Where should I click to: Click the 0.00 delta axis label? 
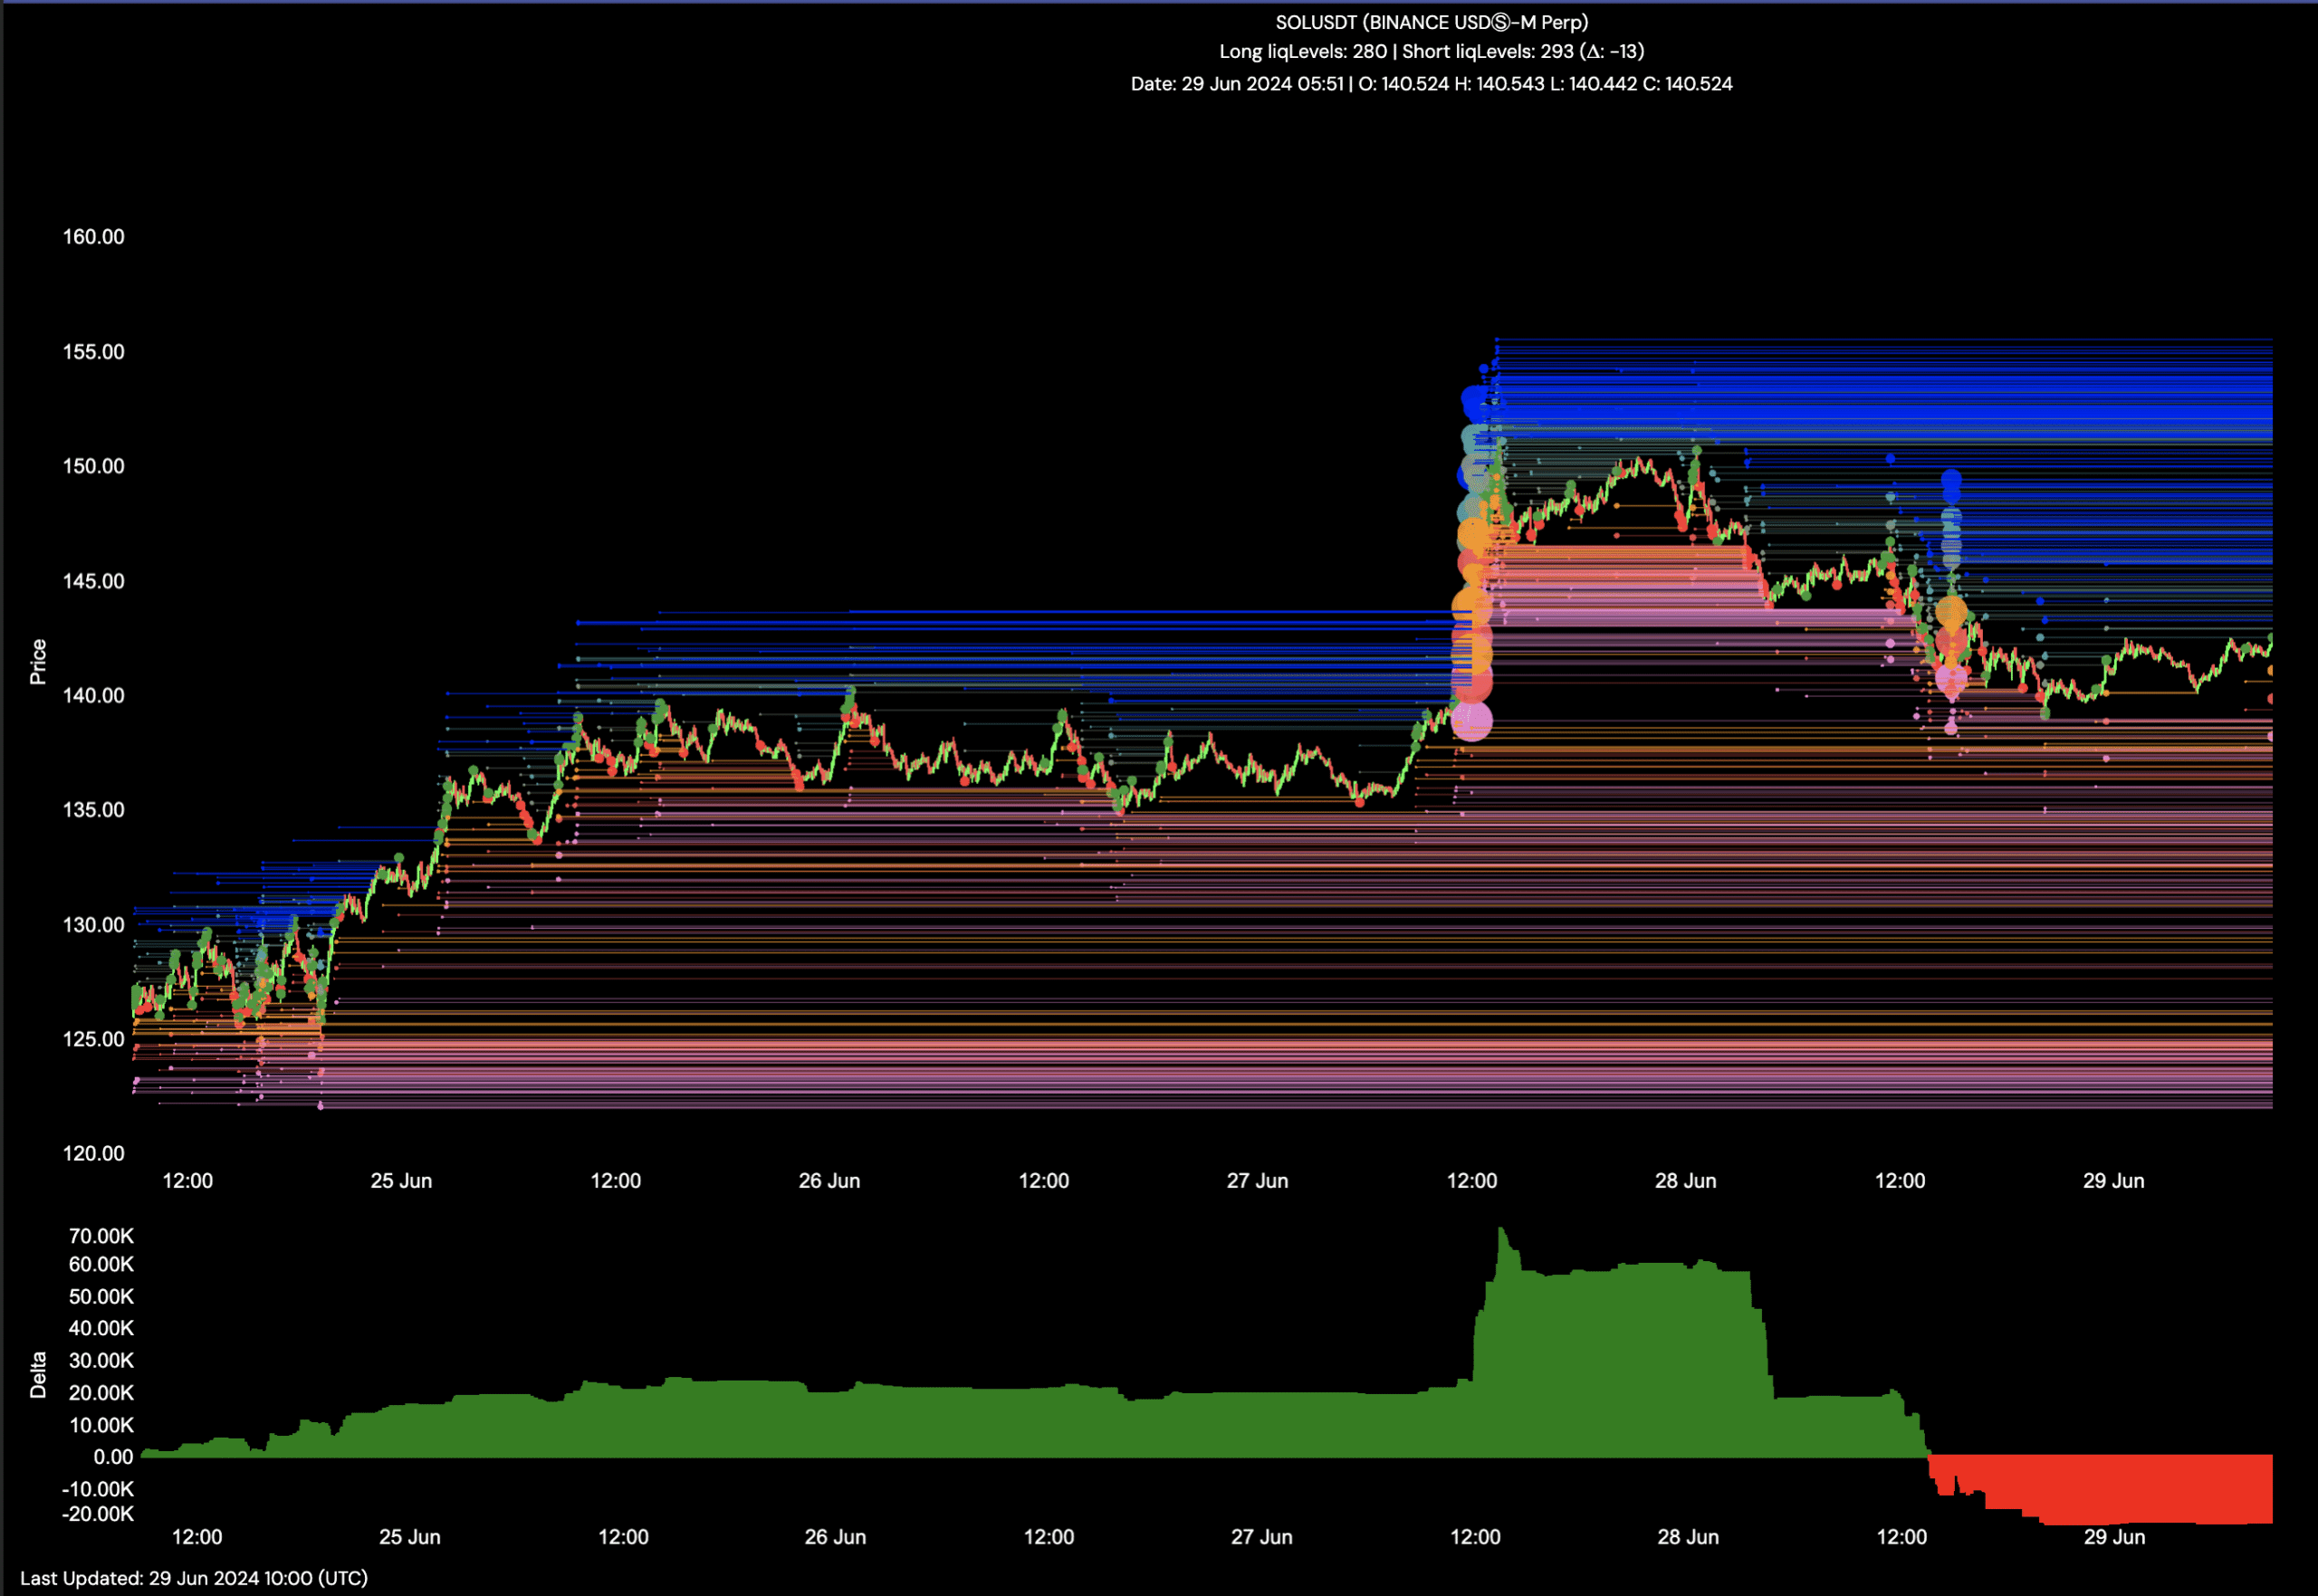113,1457
